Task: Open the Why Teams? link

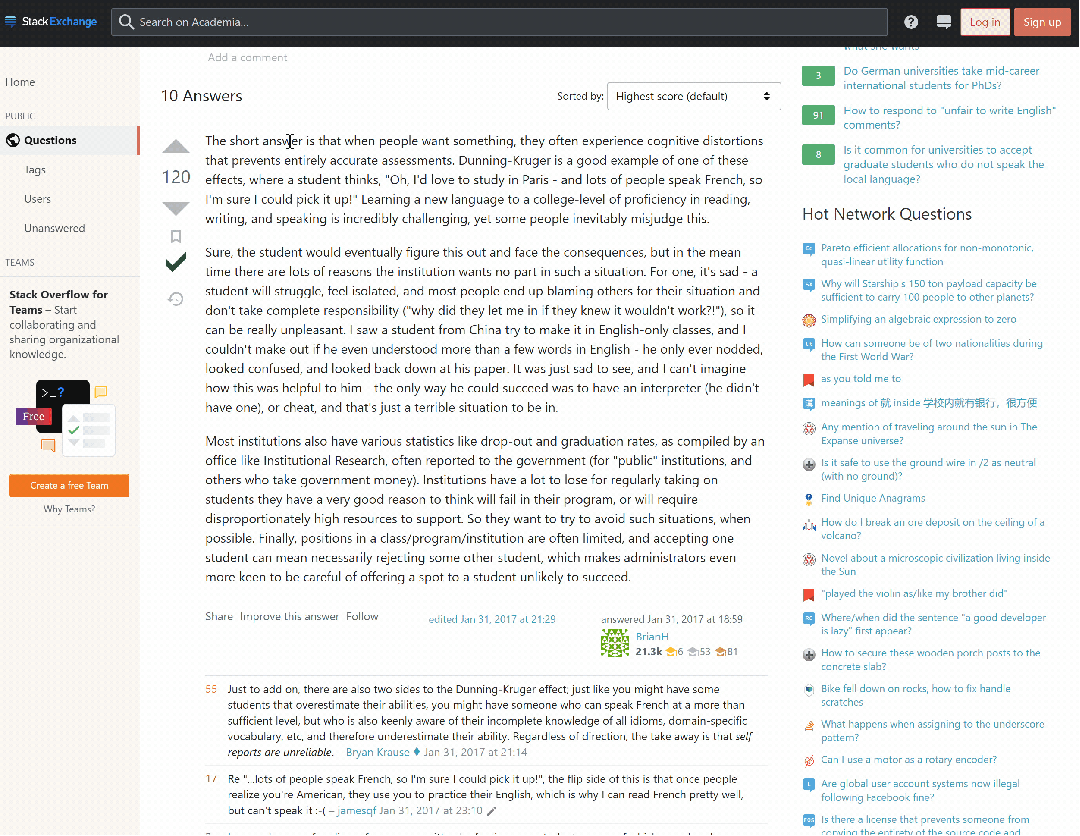Action: click(x=69, y=509)
